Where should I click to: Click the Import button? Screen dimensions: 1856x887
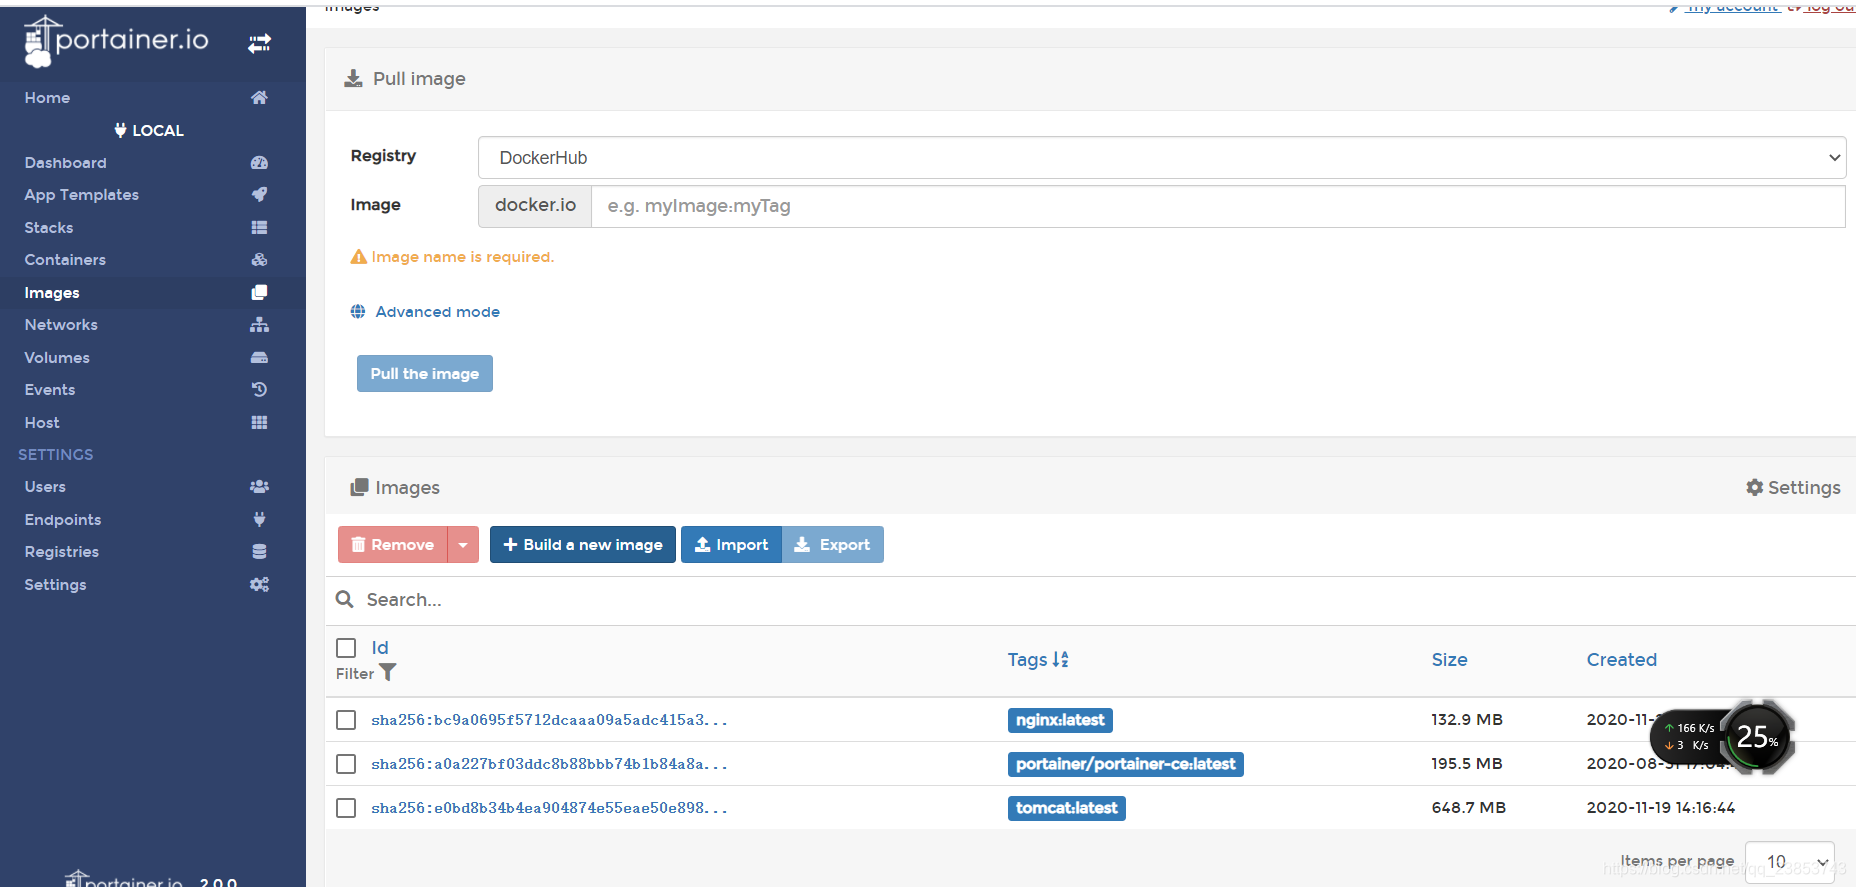point(732,544)
